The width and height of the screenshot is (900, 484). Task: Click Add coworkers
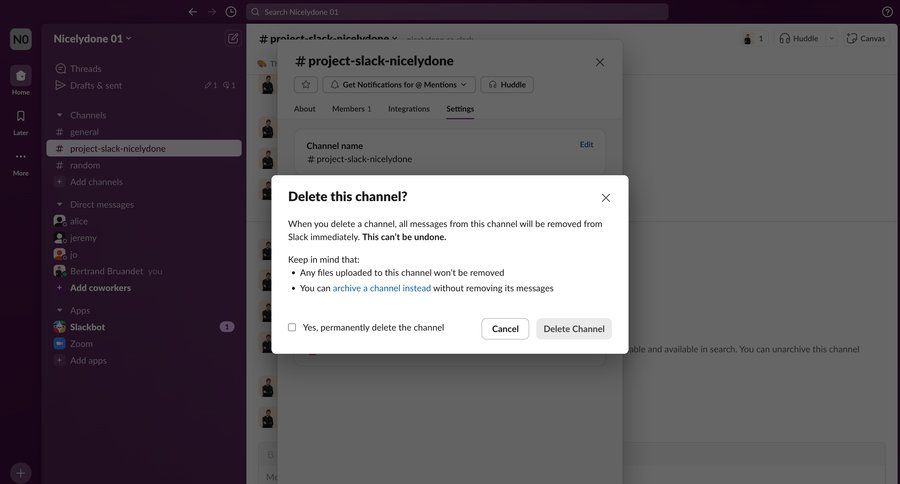pyautogui.click(x=100, y=288)
